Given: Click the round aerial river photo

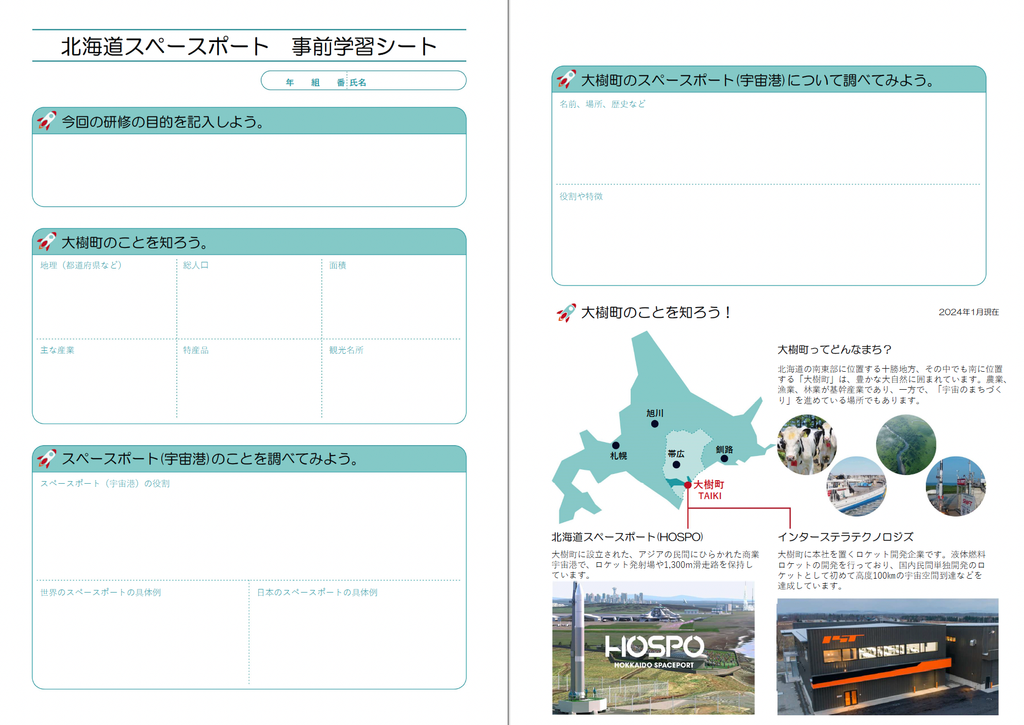Looking at the screenshot, I should pyautogui.click(x=906, y=444).
